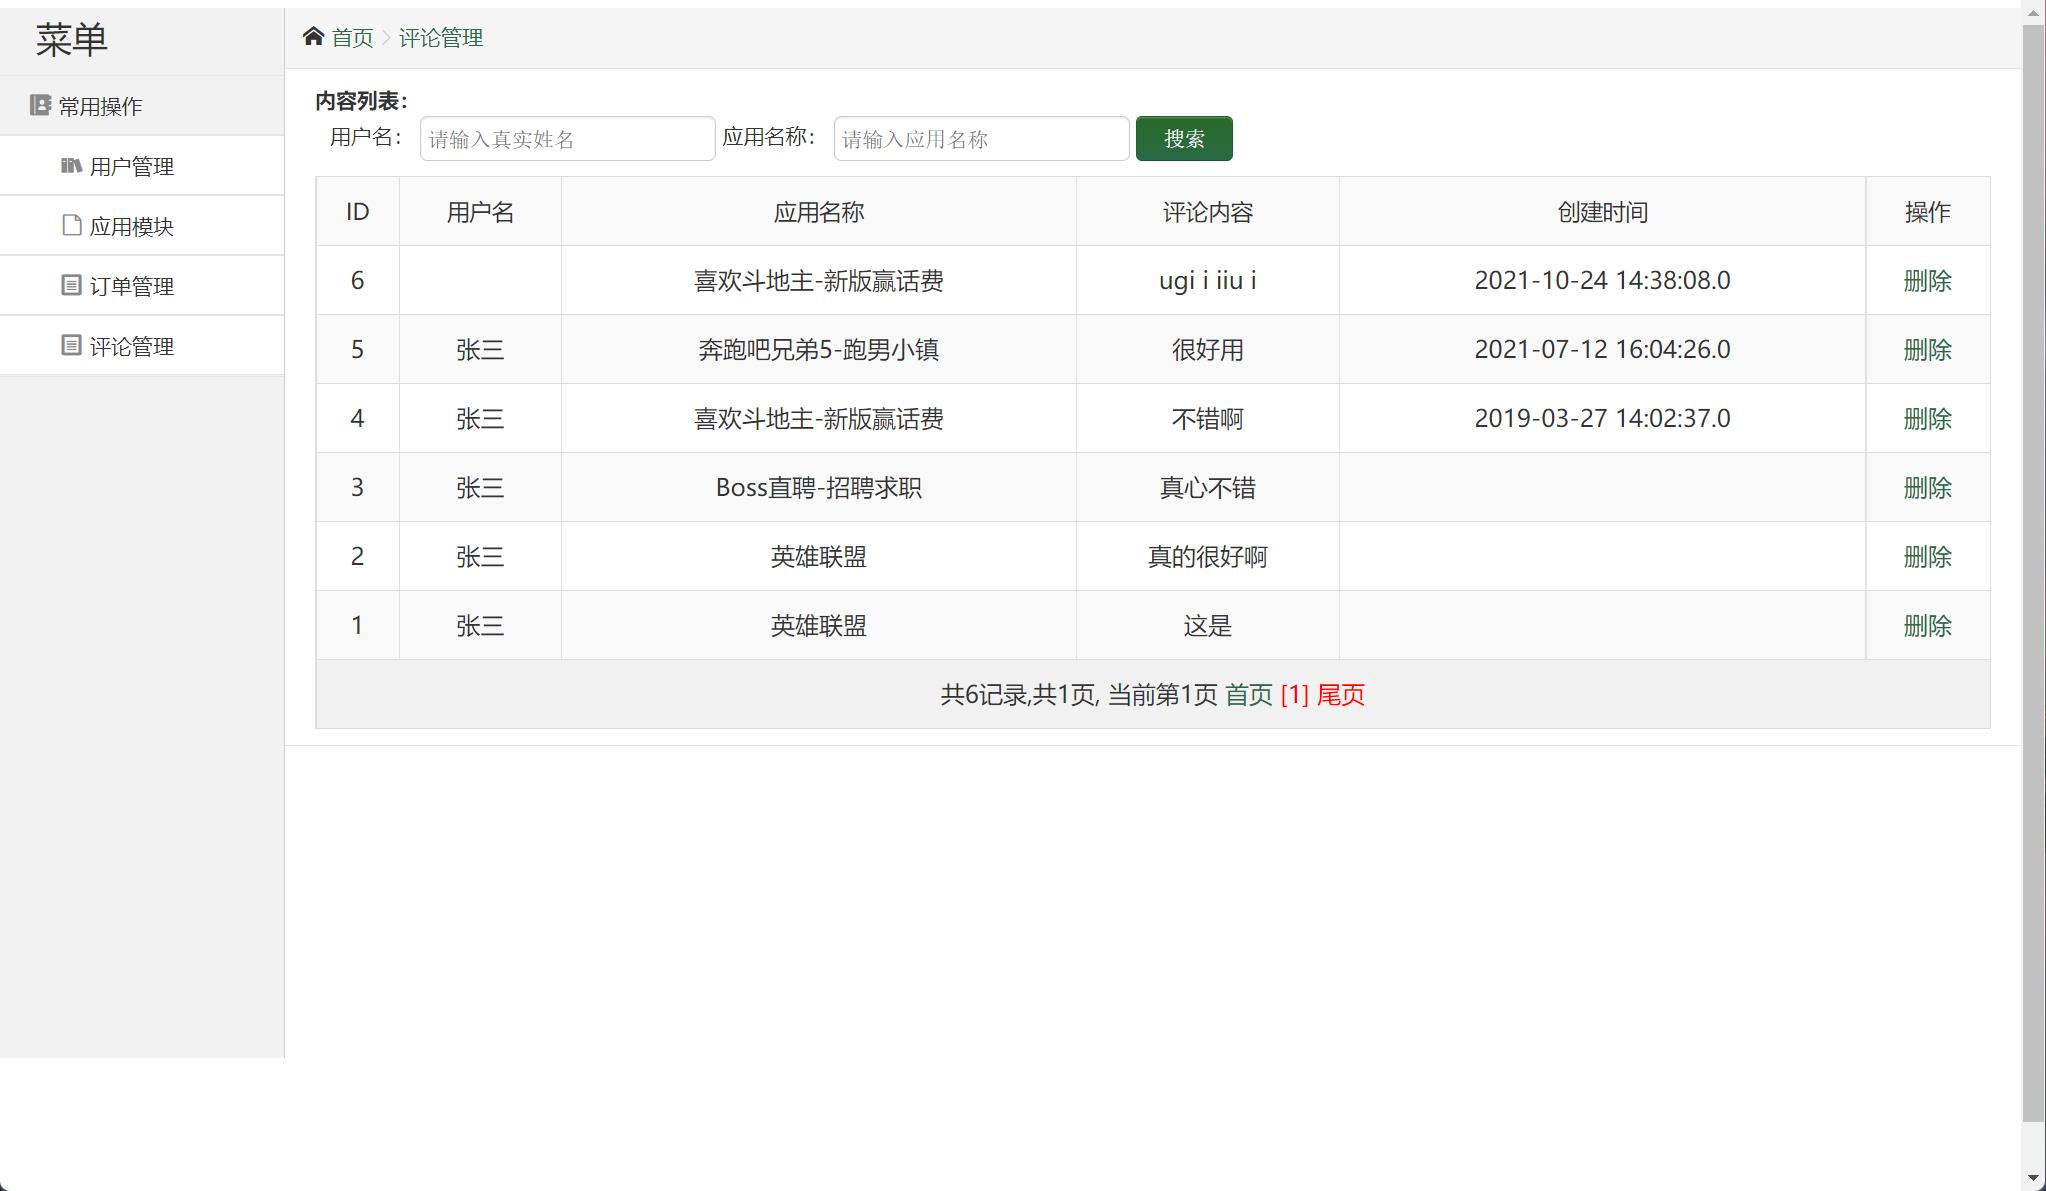Viewport: 2046px width, 1191px height.
Task: Delete the Boss直聘-招聘求职 comment
Action: [1927, 487]
